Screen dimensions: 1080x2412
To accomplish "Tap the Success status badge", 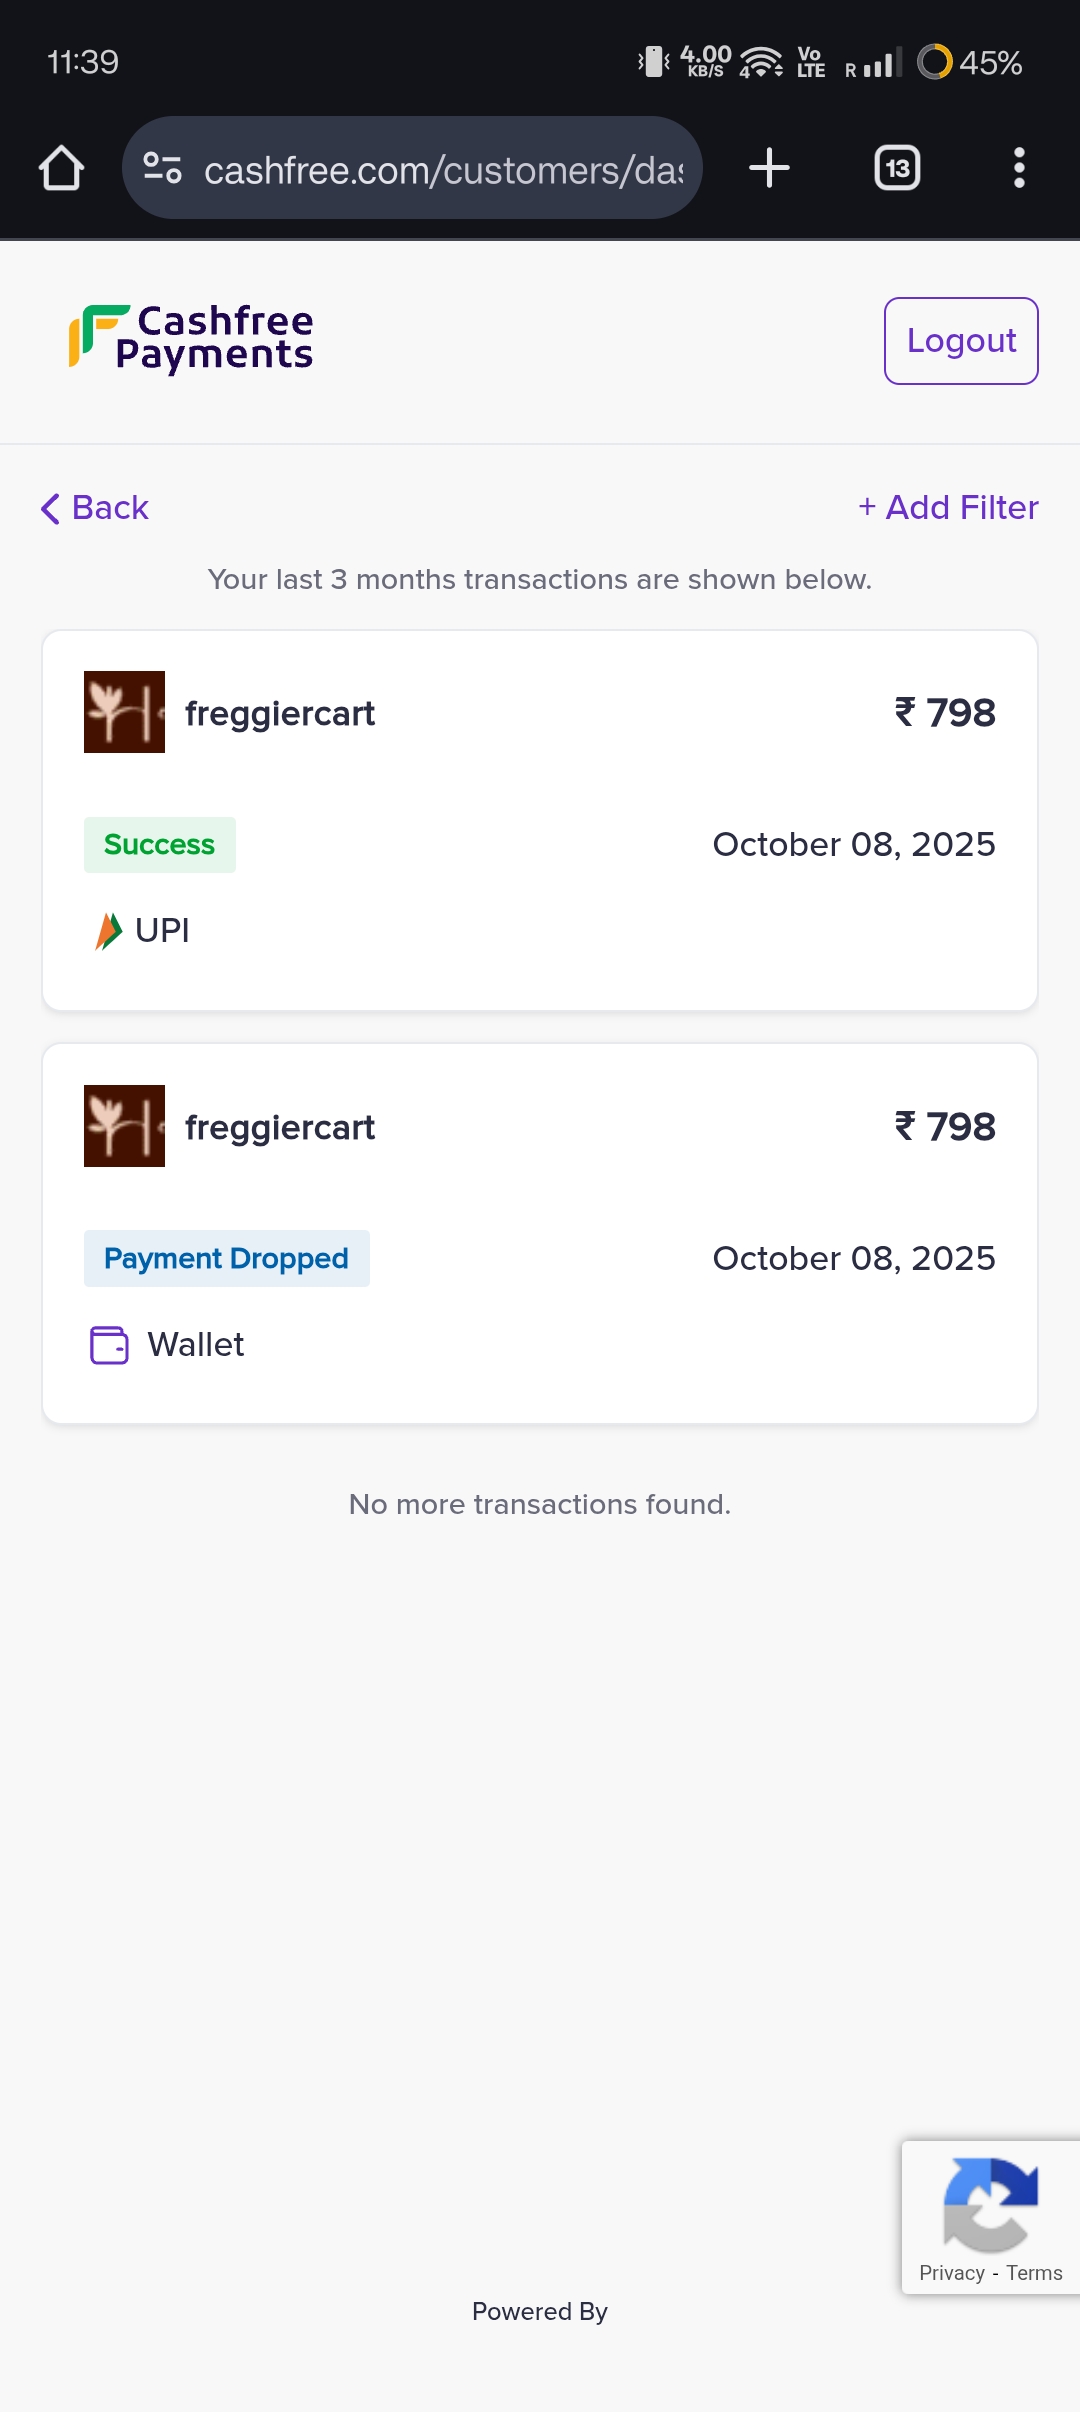I will 160,845.
